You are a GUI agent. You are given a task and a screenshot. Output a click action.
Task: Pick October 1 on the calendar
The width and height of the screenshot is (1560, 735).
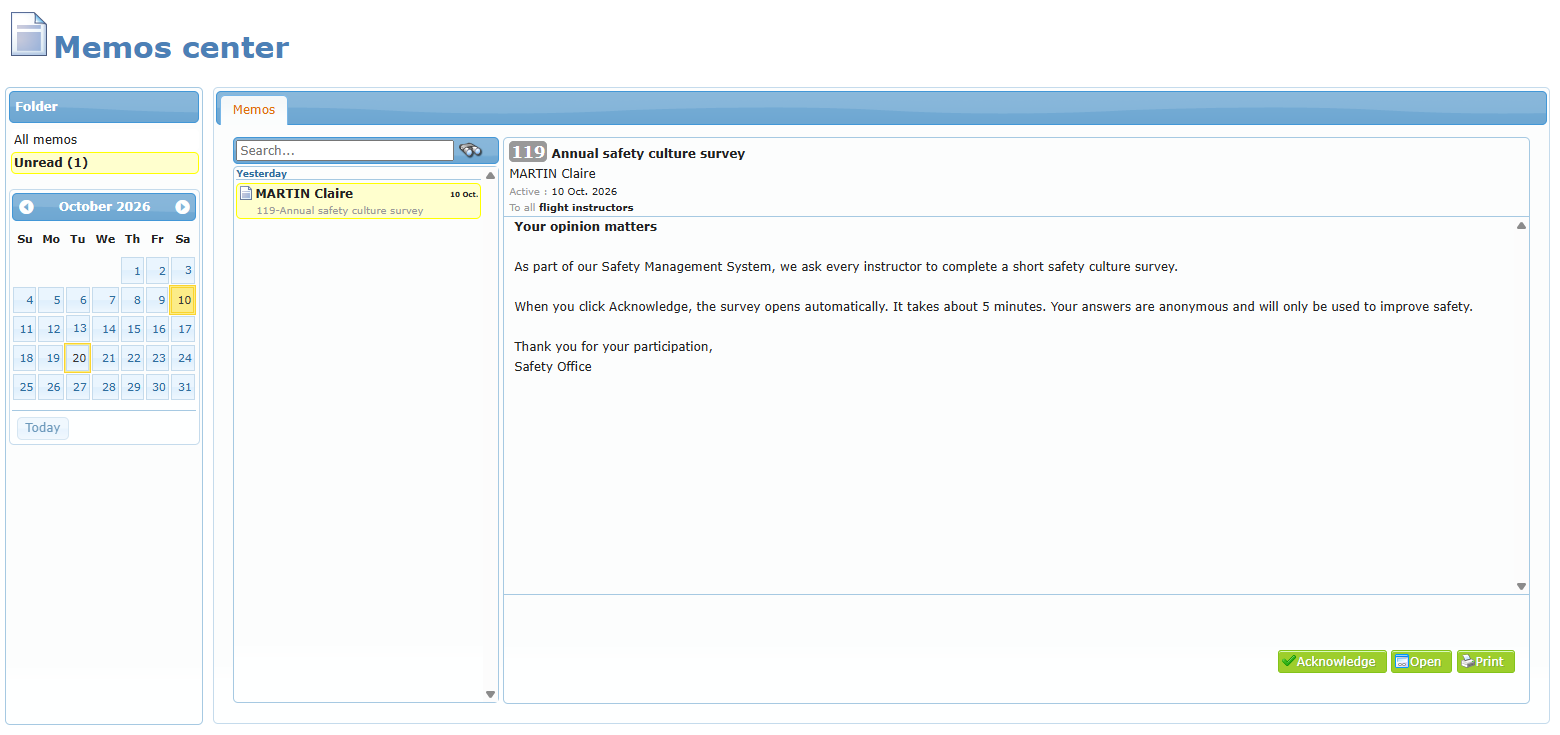pos(134,271)
